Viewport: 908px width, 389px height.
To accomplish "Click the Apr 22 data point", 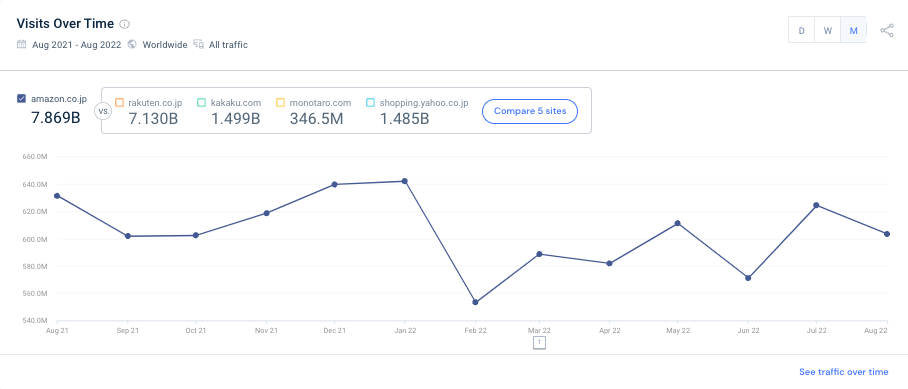I will point(609,263).
